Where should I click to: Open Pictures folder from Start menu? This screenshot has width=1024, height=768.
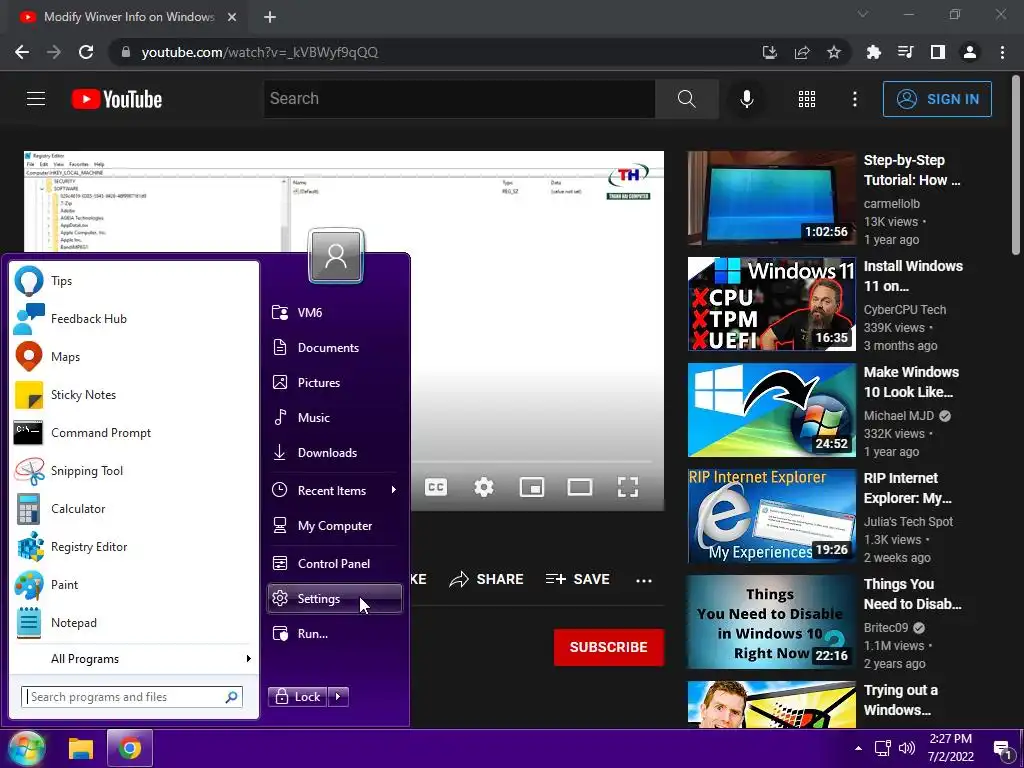[x=334, y=383]
